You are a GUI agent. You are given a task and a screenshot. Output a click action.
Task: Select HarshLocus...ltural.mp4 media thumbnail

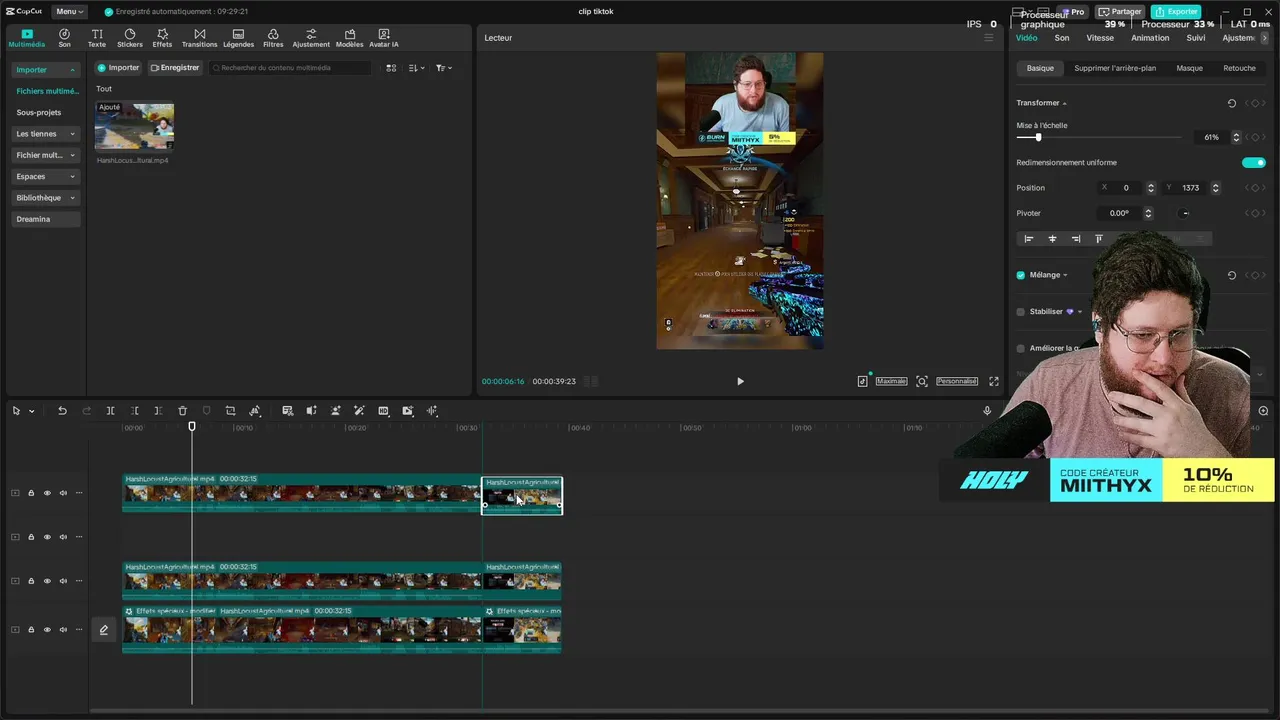[x=134, y=126]
